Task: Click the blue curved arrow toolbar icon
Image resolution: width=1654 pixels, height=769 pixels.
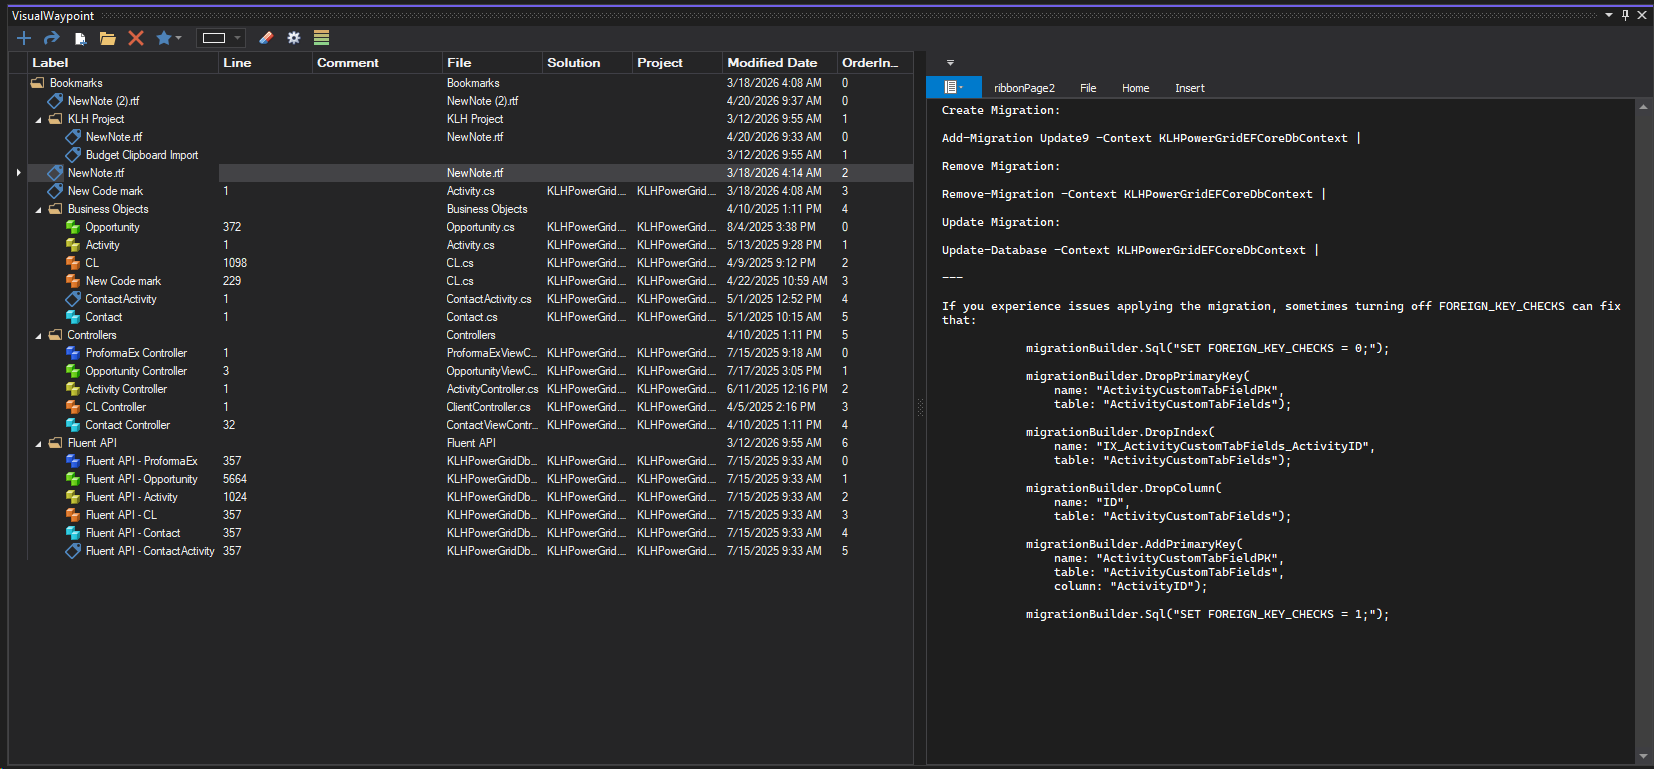Action: pos(52,38)
